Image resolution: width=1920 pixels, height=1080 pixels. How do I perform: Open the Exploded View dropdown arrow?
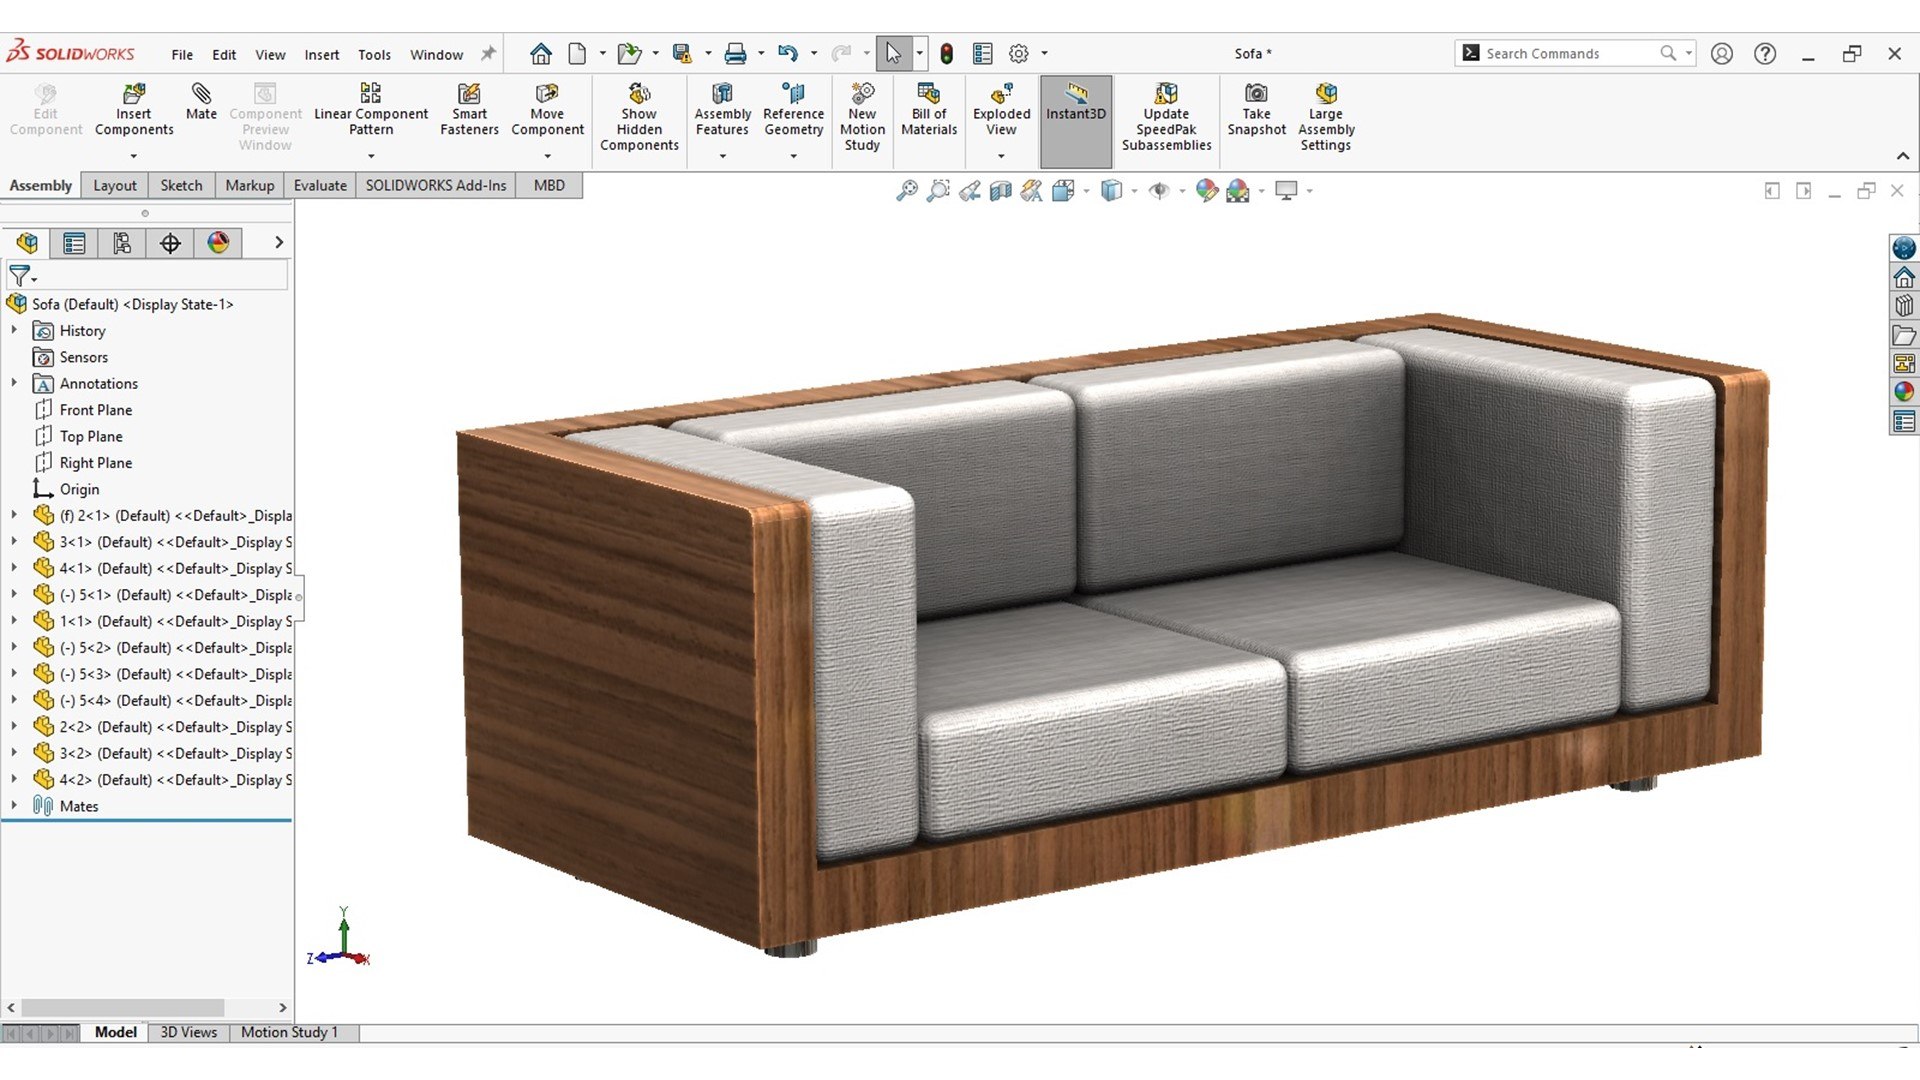tap(1001, 156)
